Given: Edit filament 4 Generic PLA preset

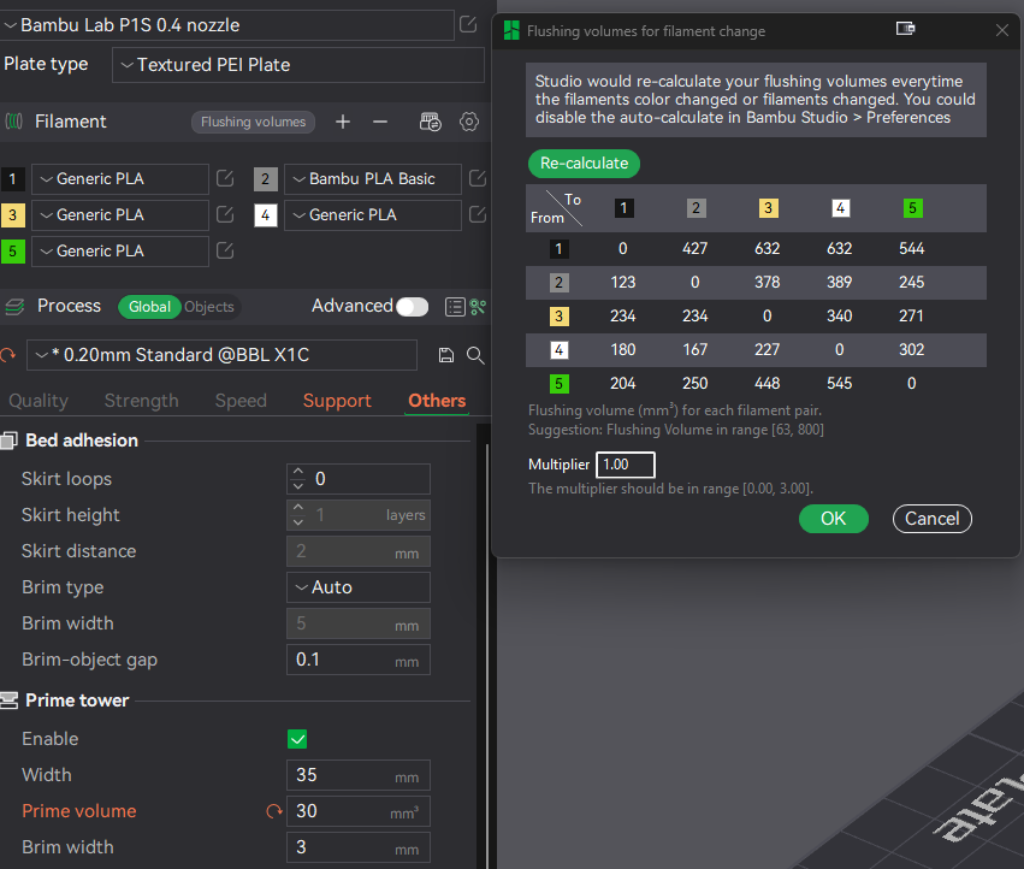Looking at the screenshot, I should tap(477, 214).
